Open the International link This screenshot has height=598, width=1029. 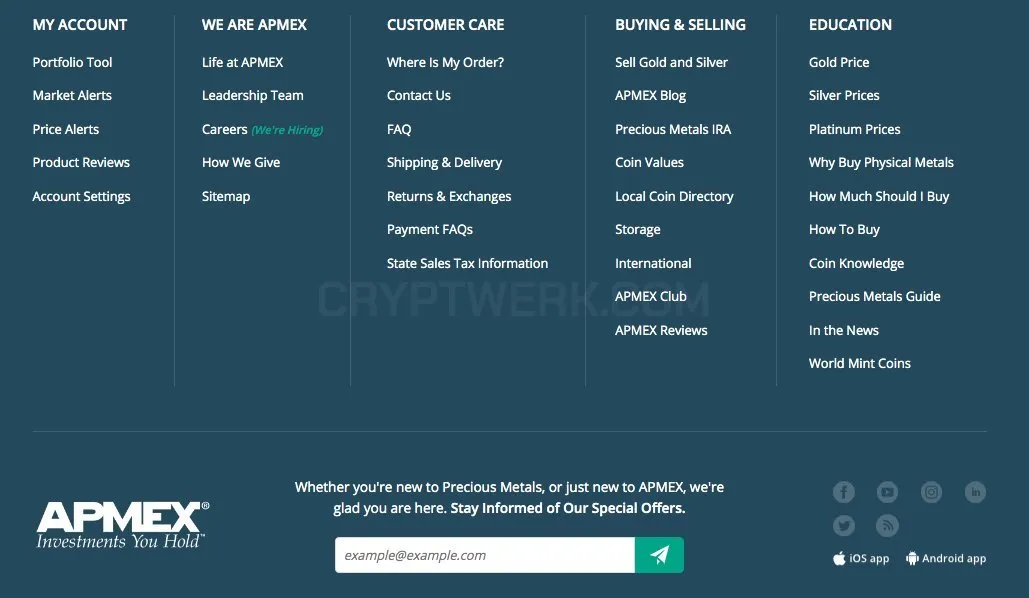[x=653, y=263]
